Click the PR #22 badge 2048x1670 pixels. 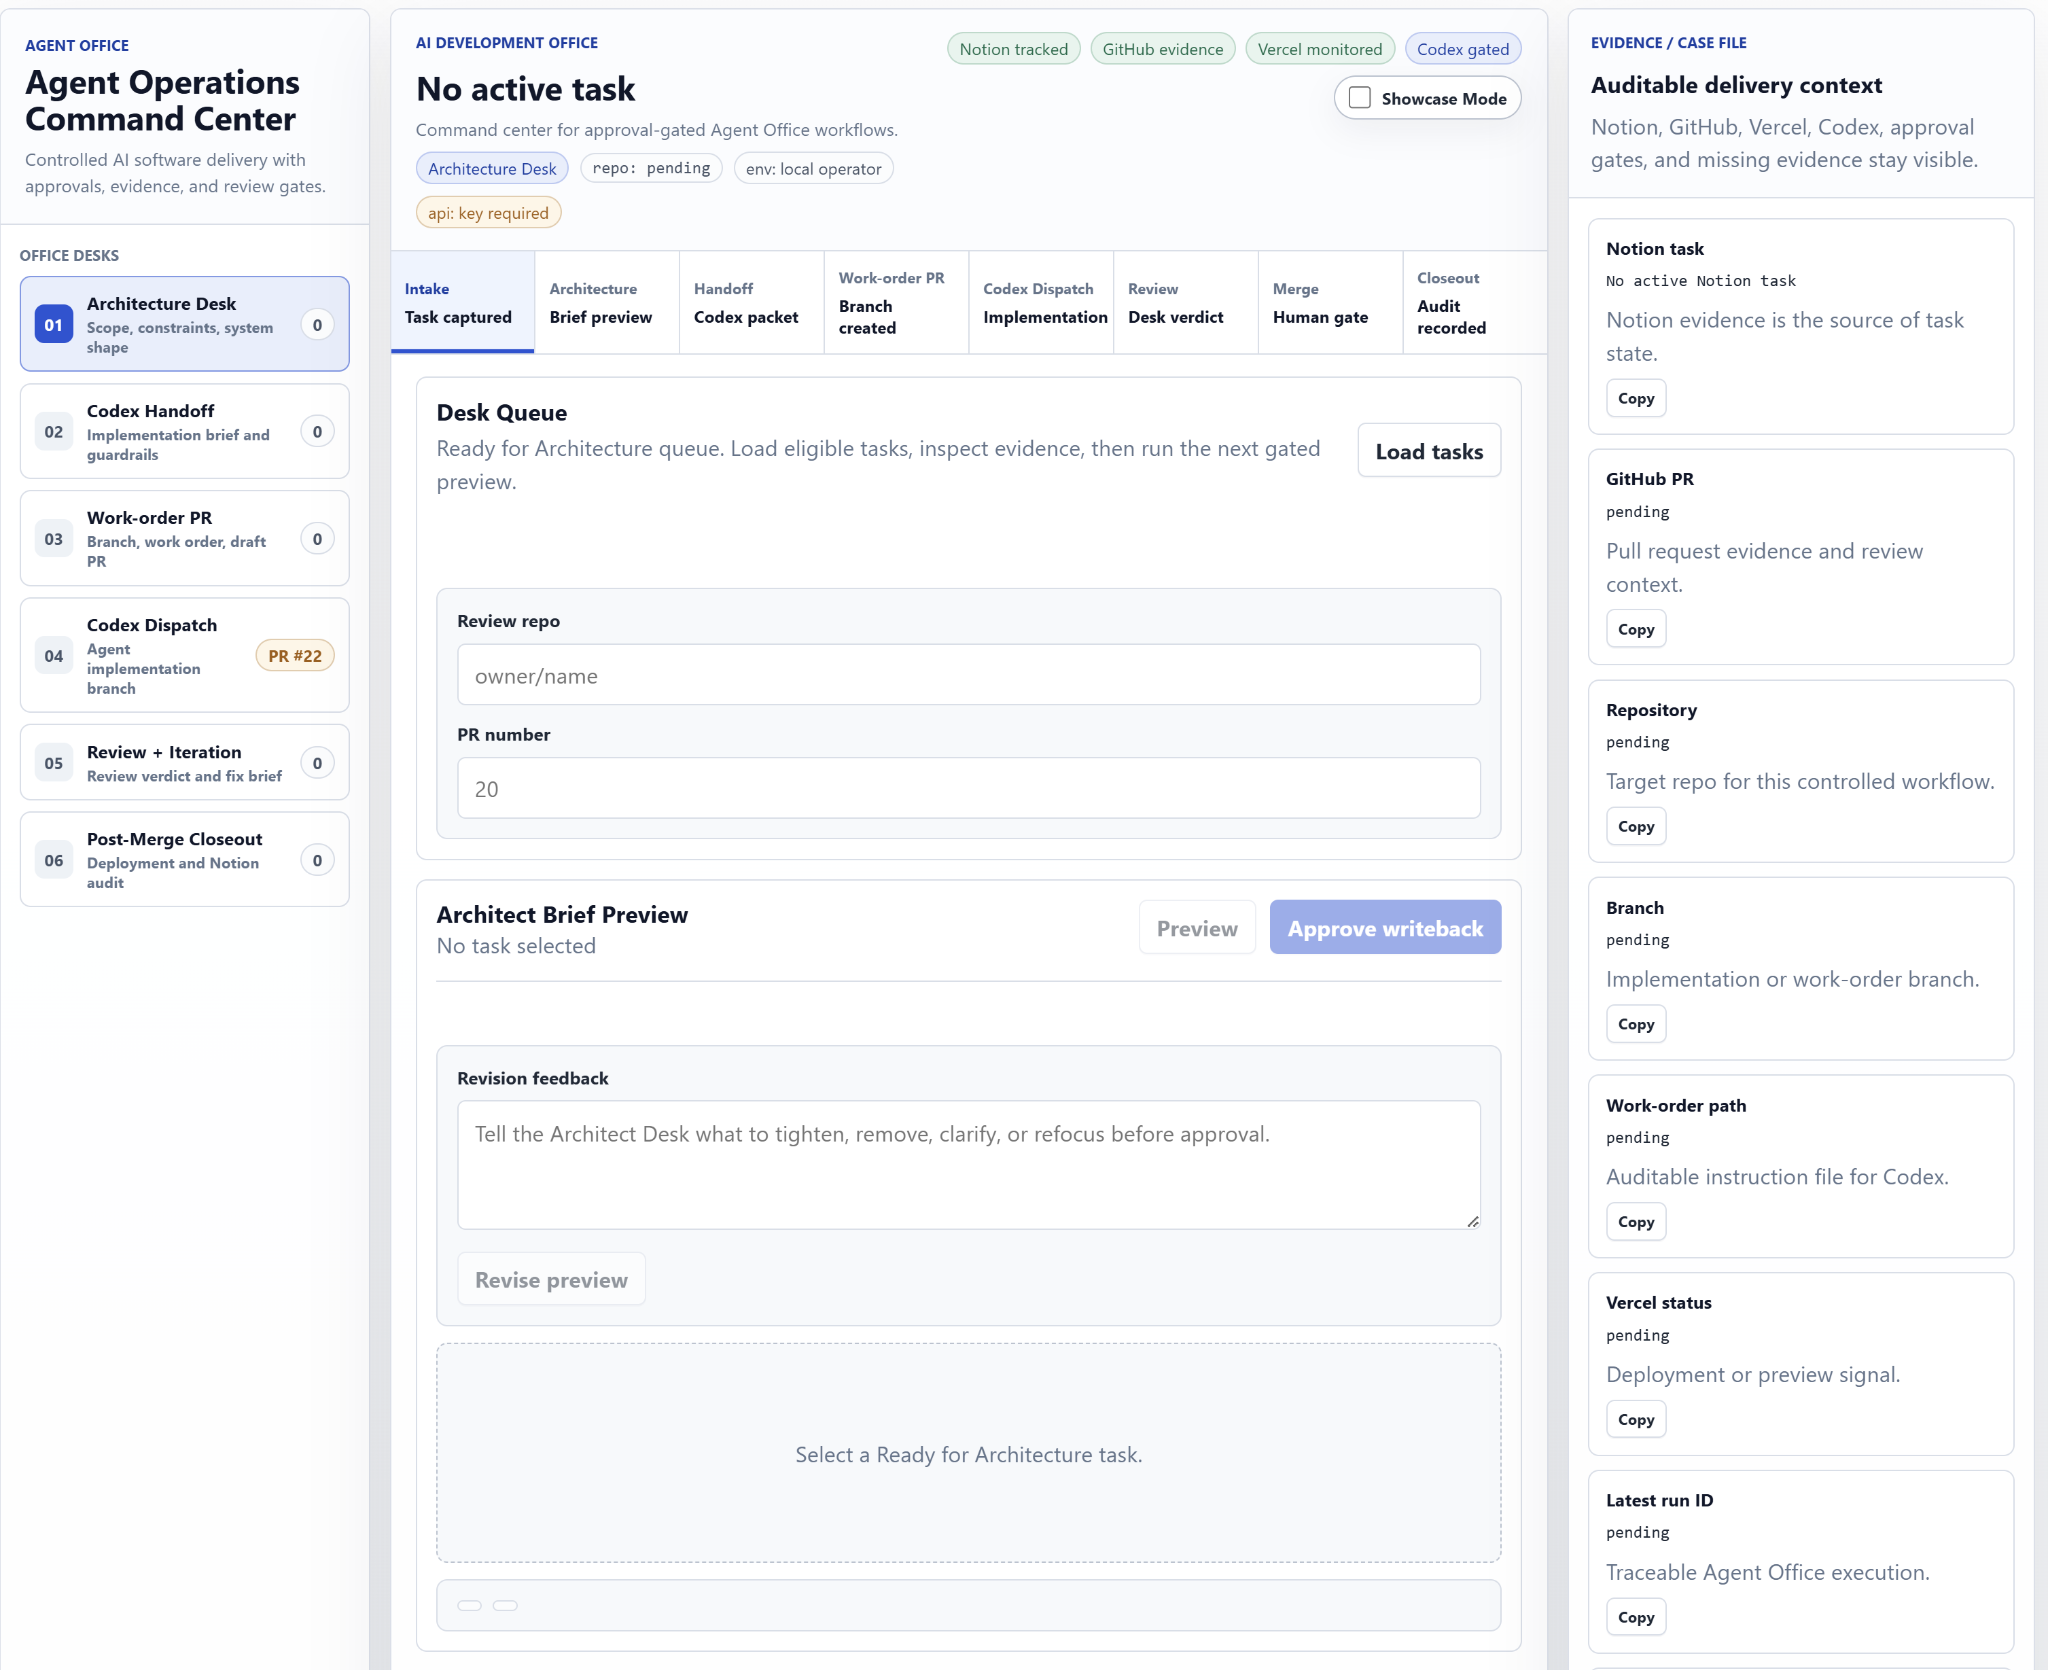pyautogui.click(x=295, y=656)
